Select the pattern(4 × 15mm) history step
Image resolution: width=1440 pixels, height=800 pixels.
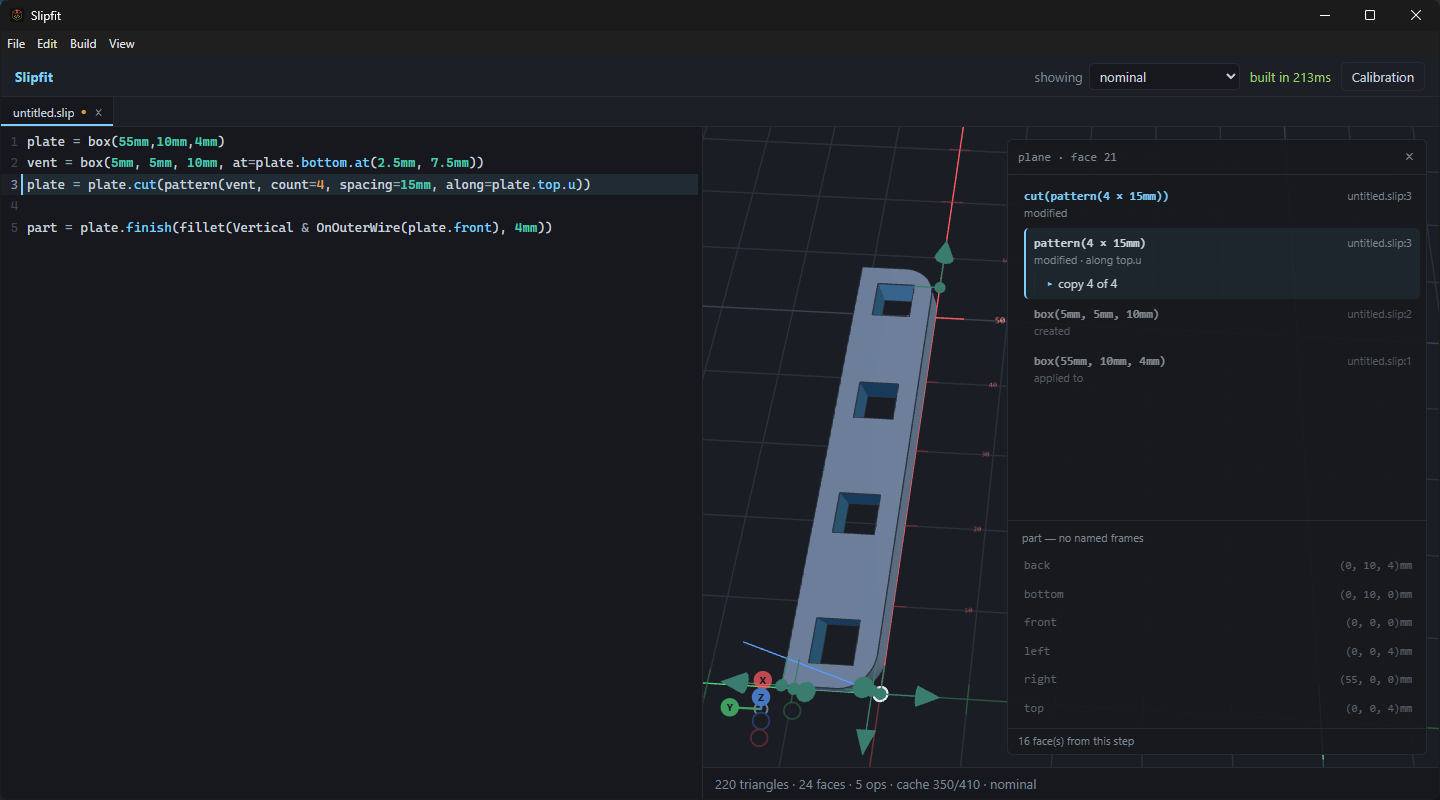click(x=1222, y=263)
